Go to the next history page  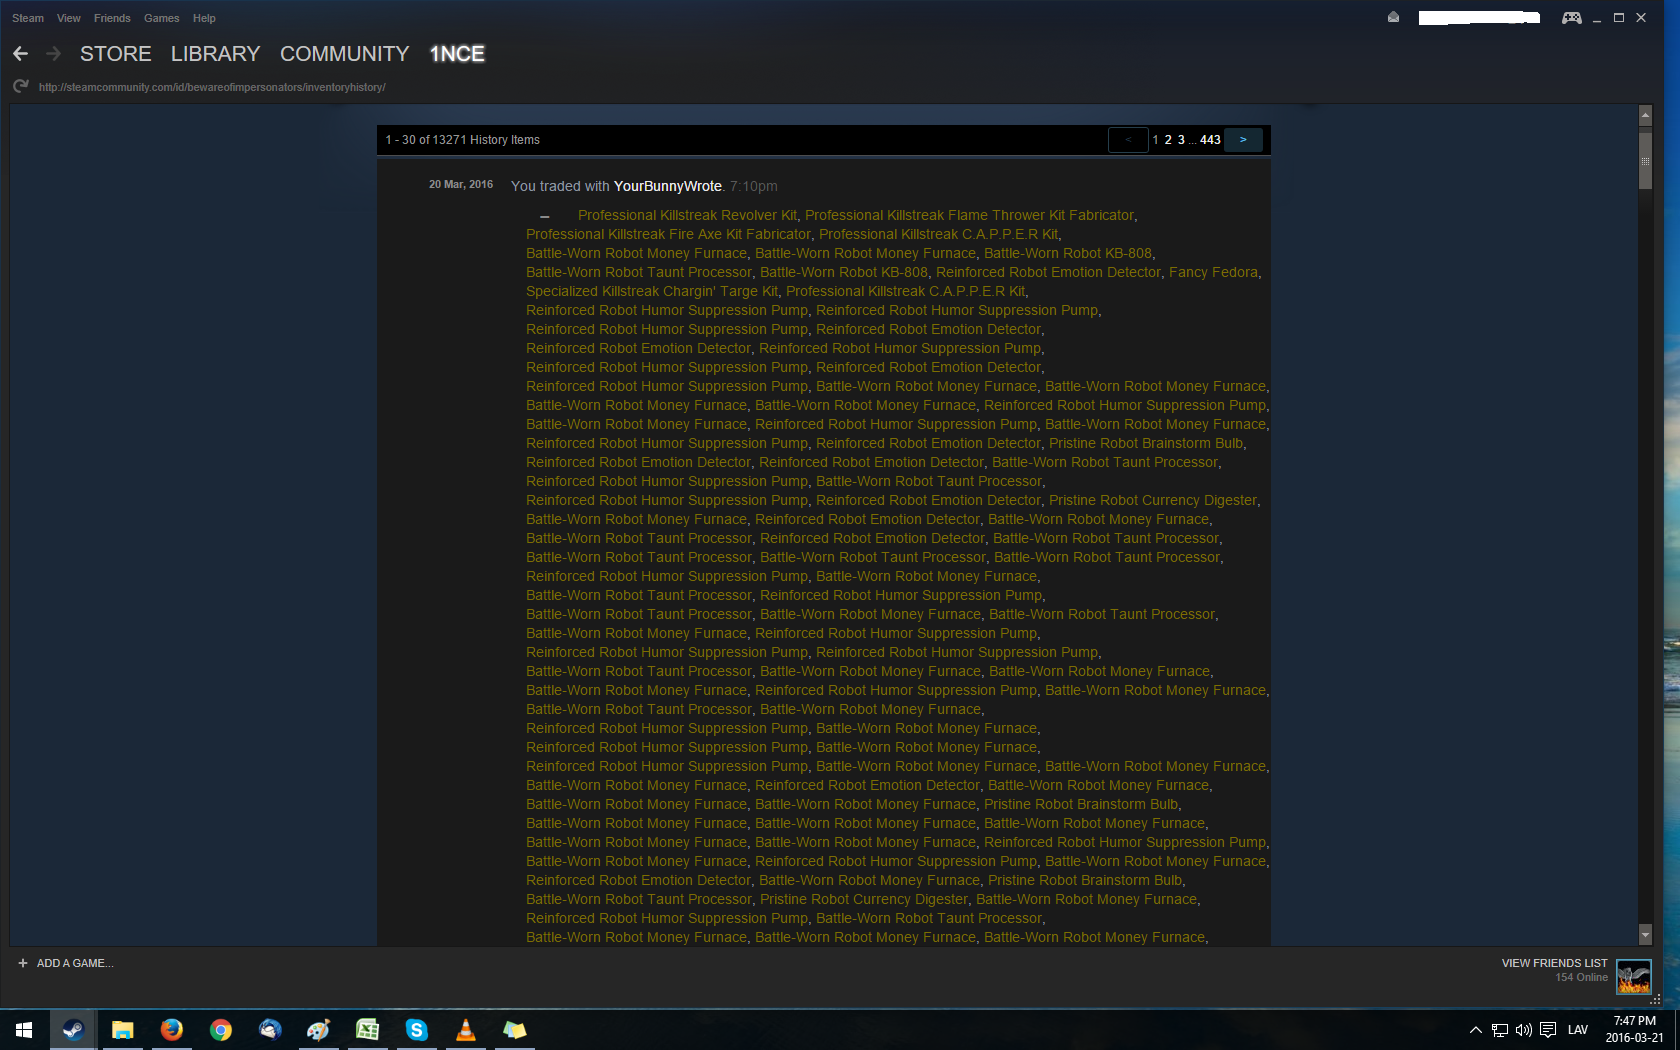(1243, 140)
